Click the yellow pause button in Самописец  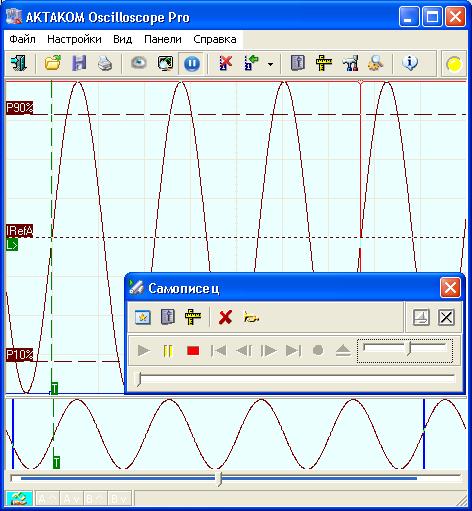tap(168, 351)
